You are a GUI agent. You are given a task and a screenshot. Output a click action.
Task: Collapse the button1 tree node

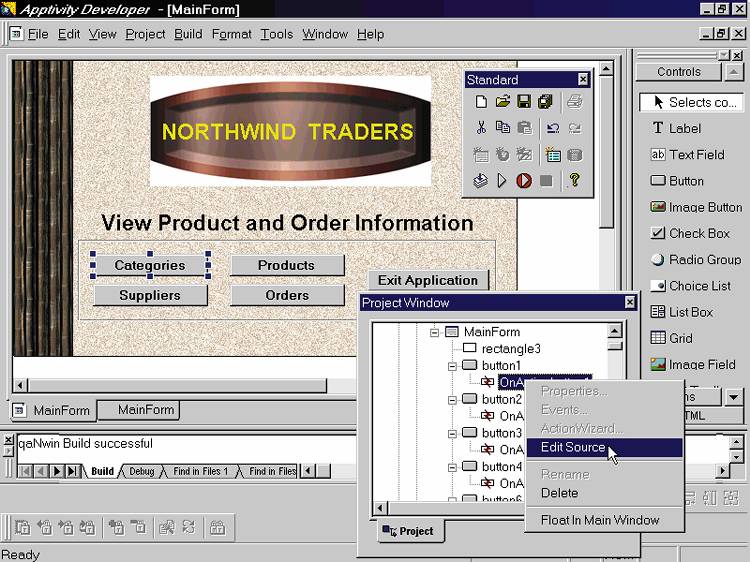pos(452,366)
